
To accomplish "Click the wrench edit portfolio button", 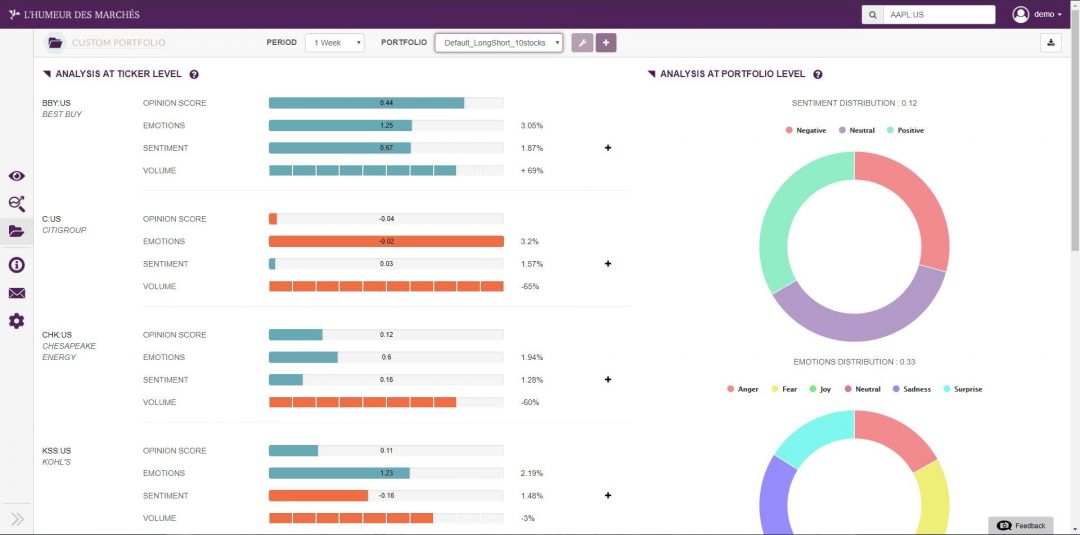I will click(x=582, y=43).
